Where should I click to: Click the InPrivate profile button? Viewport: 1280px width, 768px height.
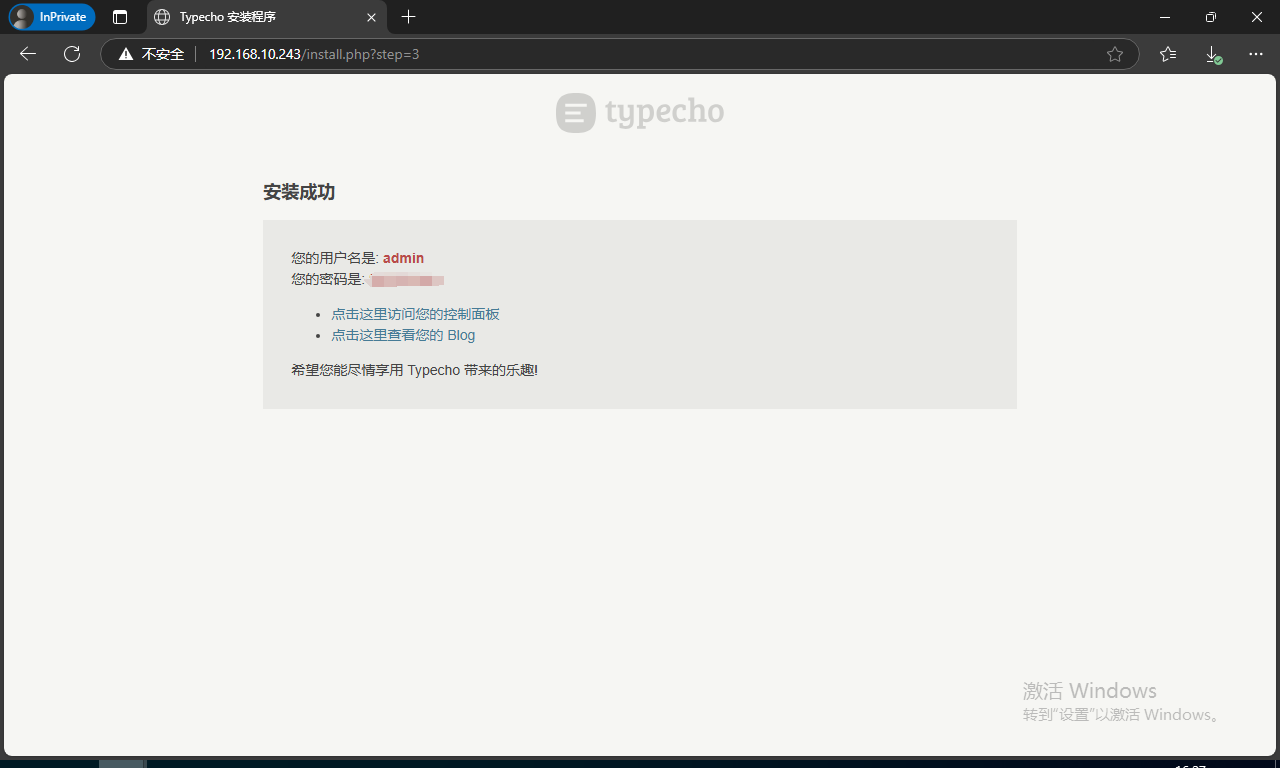(52, 17)
